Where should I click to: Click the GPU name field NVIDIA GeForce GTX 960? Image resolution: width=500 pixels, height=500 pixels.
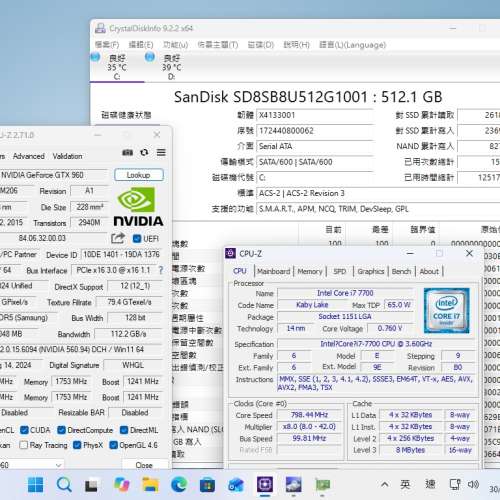pos(53,175)
